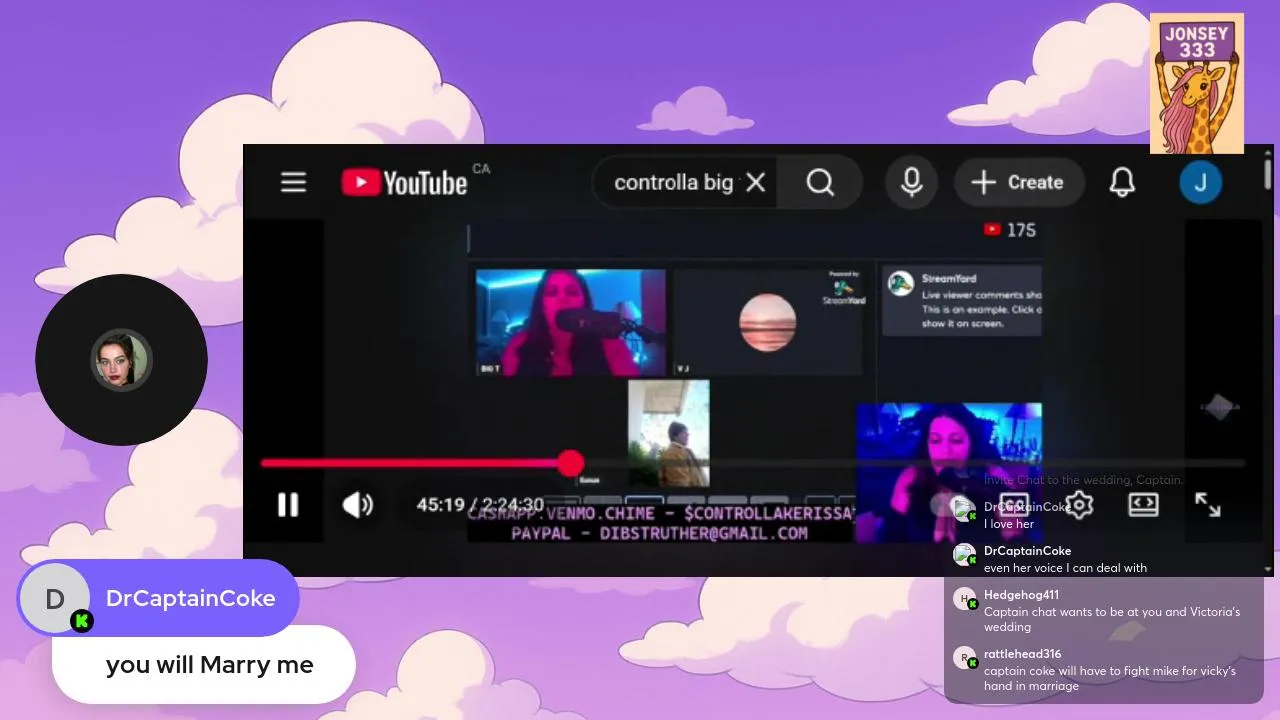
Task: Pause the video
Action: (x=288, y=505)
